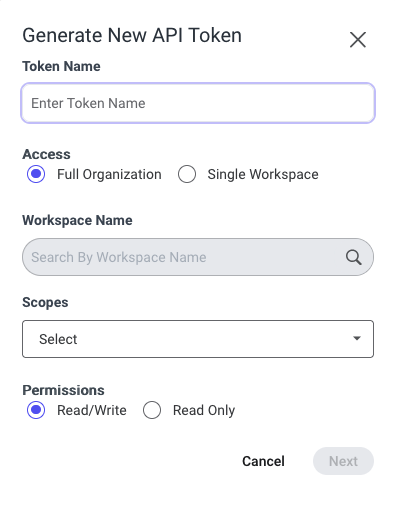Image resolution: width=395 pixels, height=509 pixels.
Task: Click the Generate New API Token title
Action: [x=132, y=35]
